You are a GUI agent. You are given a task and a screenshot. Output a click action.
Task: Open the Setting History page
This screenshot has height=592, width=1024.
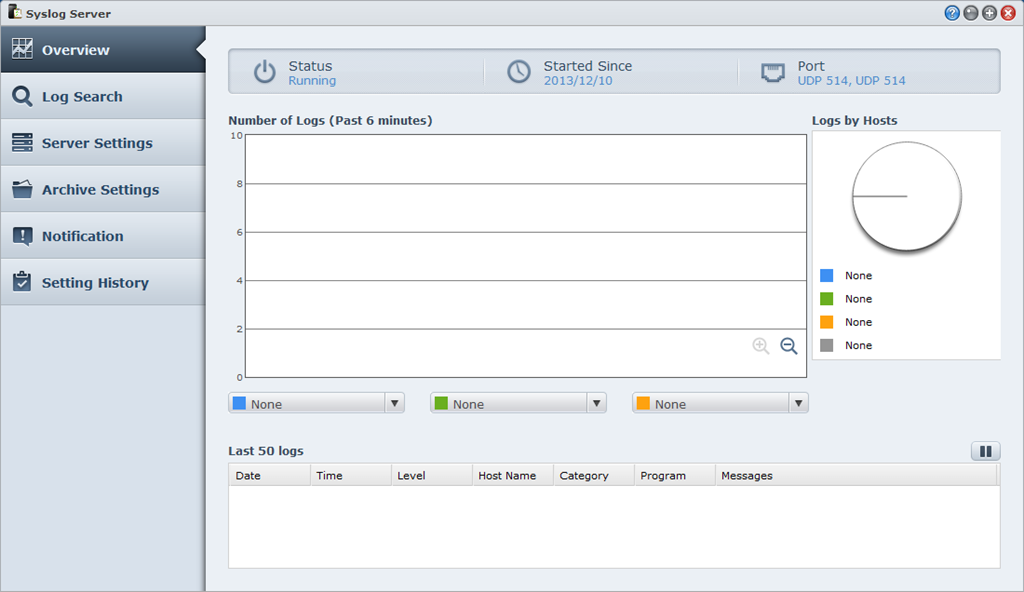(x=95, y=283)
